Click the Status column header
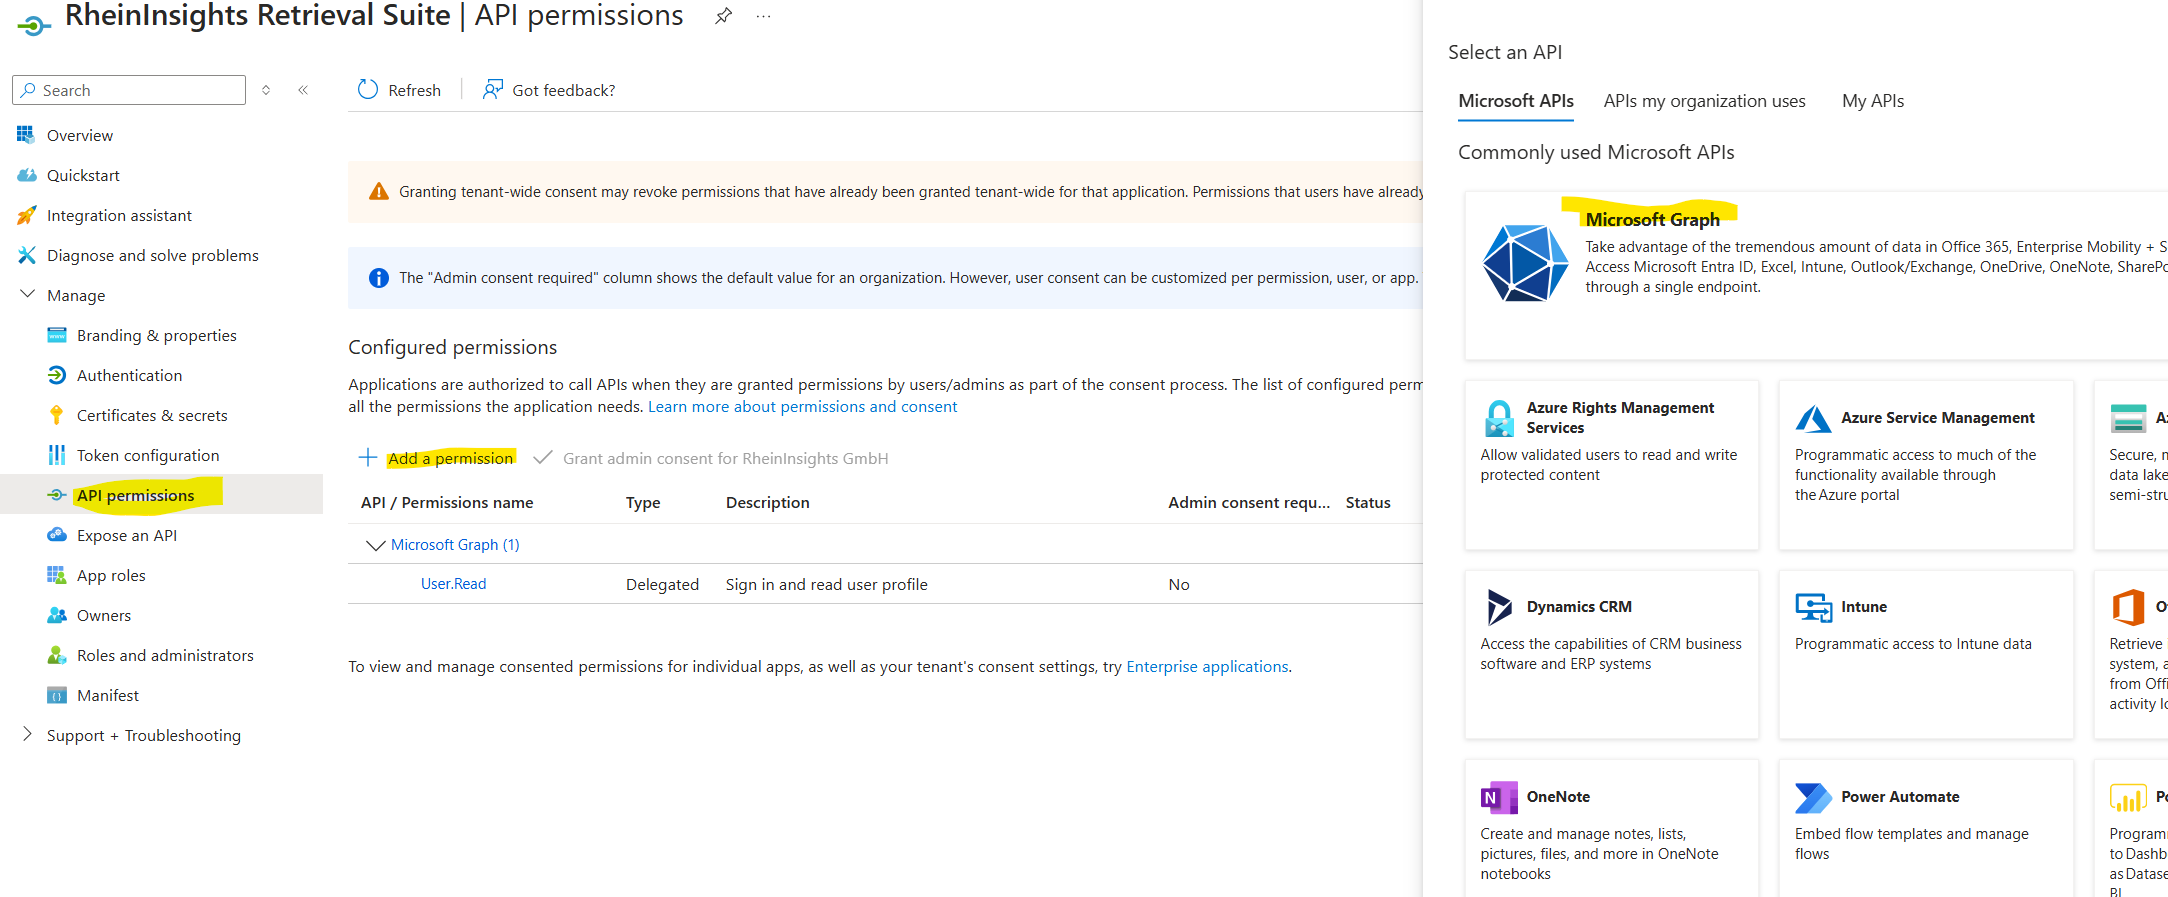Viewport: 2168px width, 897px height. coord(1368,502)
